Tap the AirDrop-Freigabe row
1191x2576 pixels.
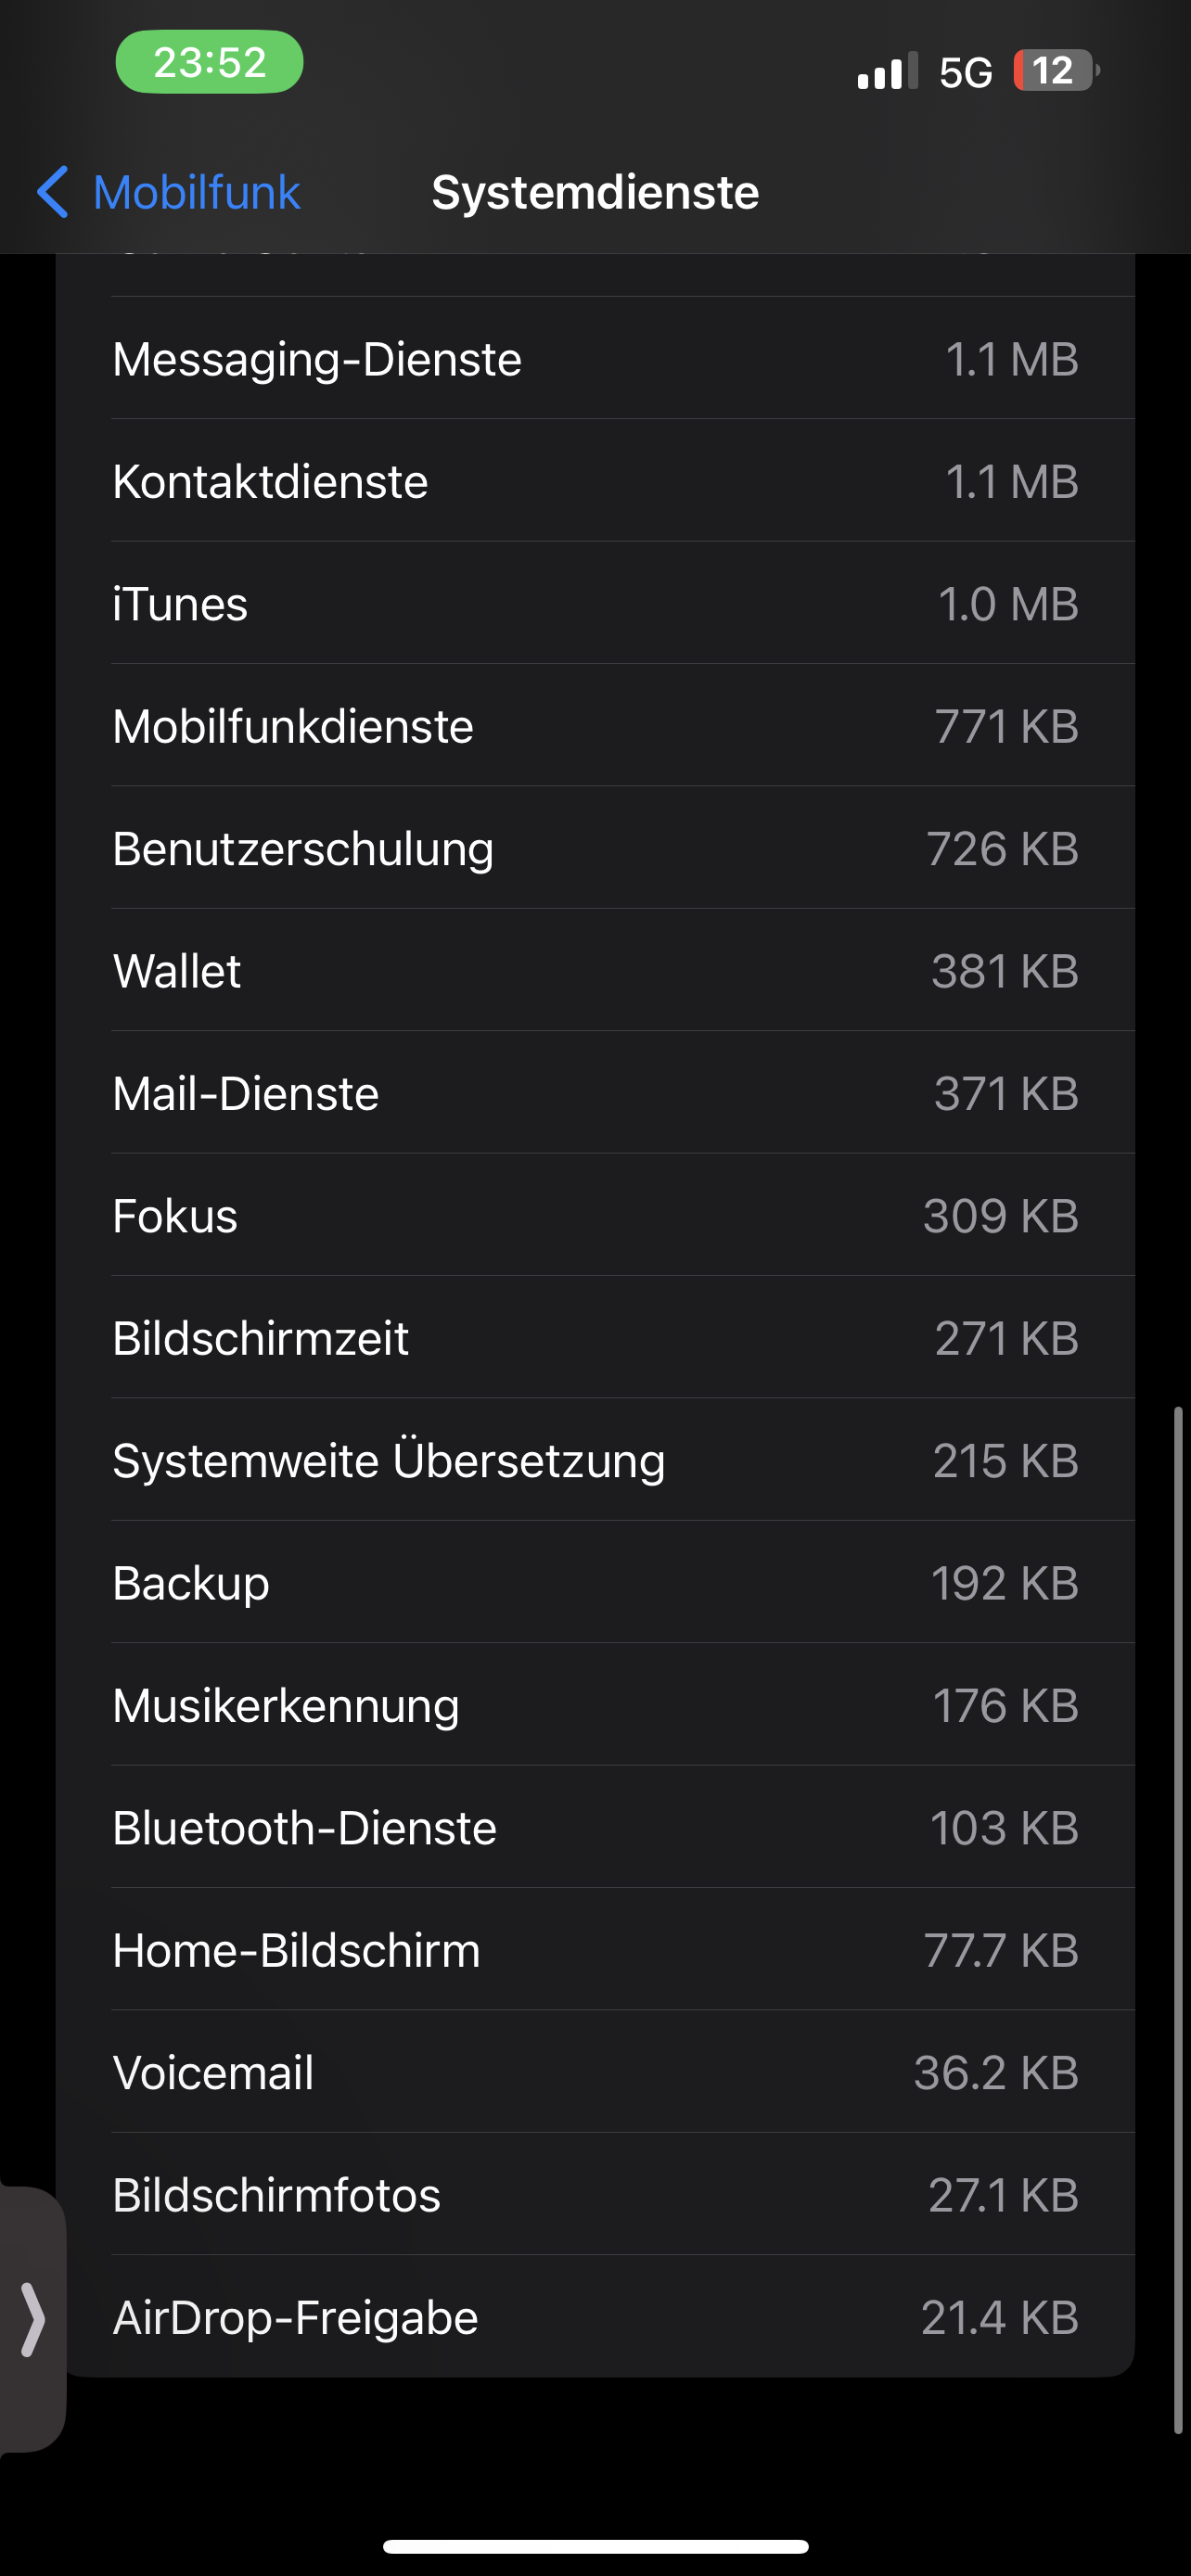(x=595, y=2318)
